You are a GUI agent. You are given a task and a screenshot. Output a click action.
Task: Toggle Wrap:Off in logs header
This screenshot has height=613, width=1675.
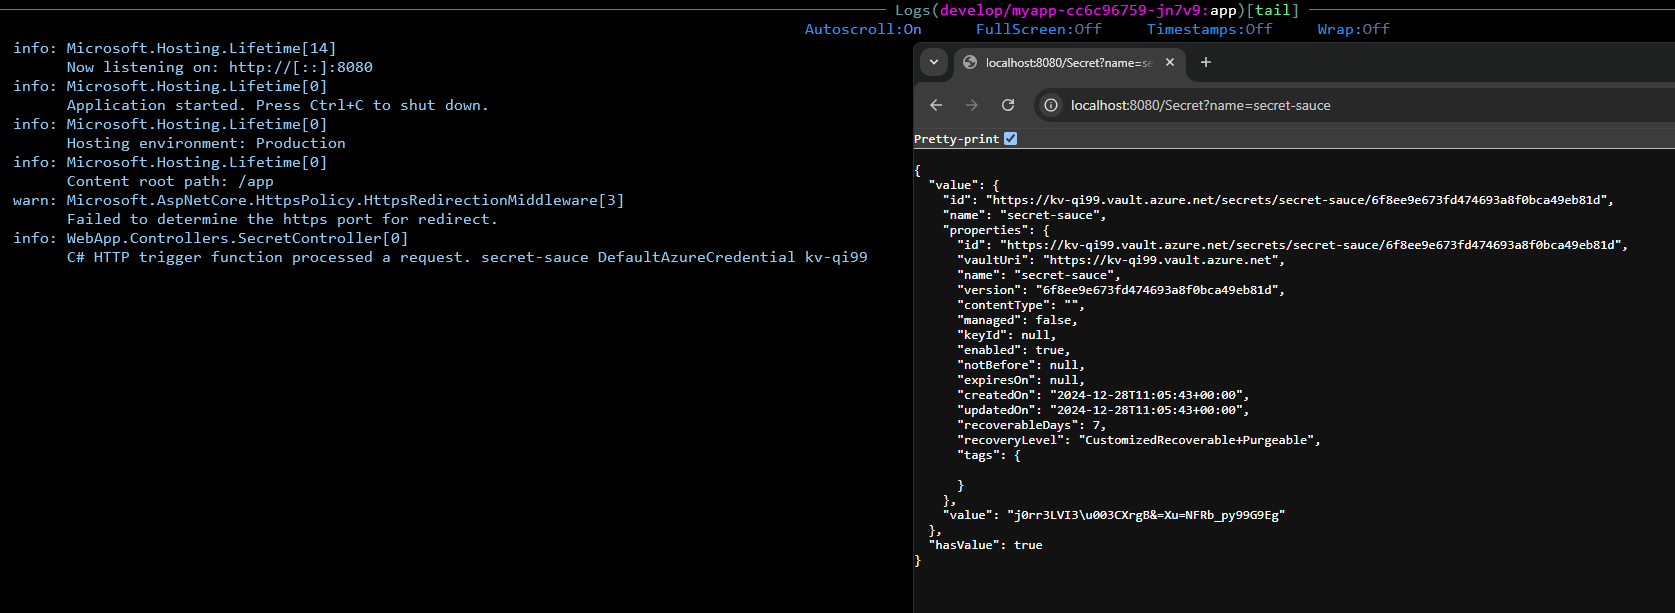click(1353, 29)
